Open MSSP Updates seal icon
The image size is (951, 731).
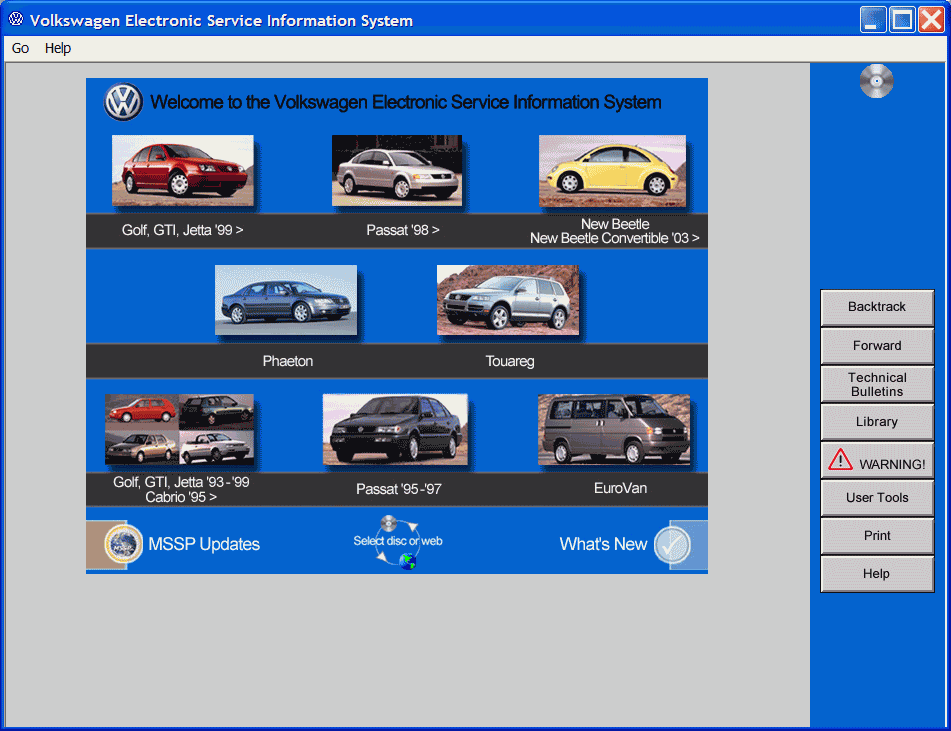click(x=124, y=544)
